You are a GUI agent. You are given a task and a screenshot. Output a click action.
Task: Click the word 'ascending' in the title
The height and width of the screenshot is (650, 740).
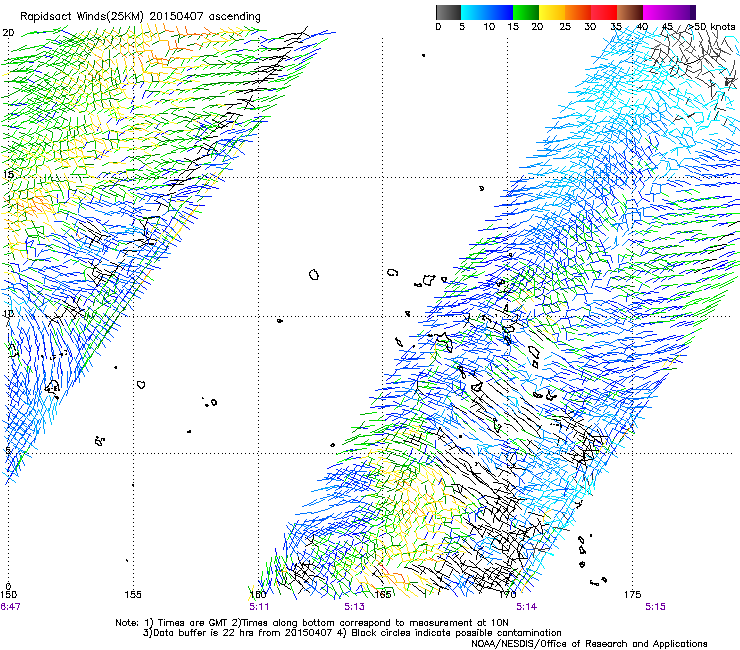(235, 17)
